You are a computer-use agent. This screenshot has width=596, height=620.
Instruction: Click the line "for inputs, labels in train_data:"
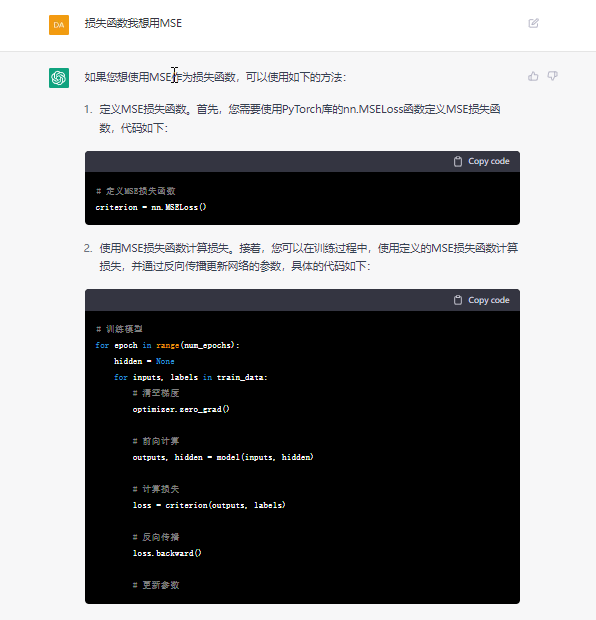pyautogui.click(x=191, y=377)
